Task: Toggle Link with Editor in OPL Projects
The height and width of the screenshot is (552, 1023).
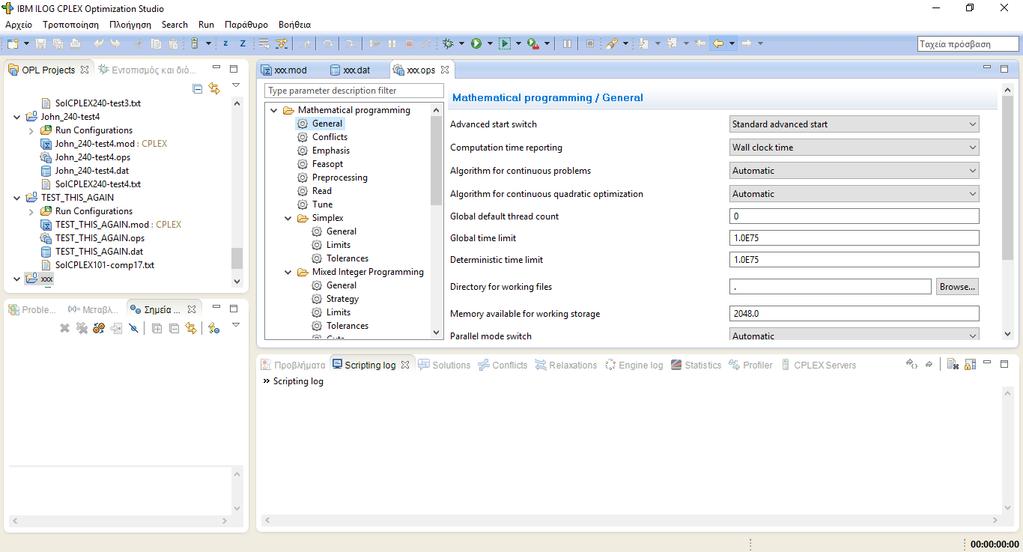Action: click(214, 89)
